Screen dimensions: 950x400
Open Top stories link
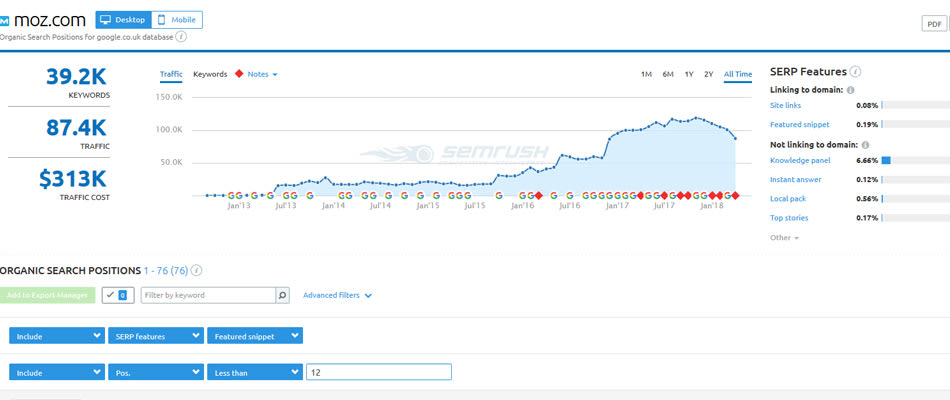(789, 218)
